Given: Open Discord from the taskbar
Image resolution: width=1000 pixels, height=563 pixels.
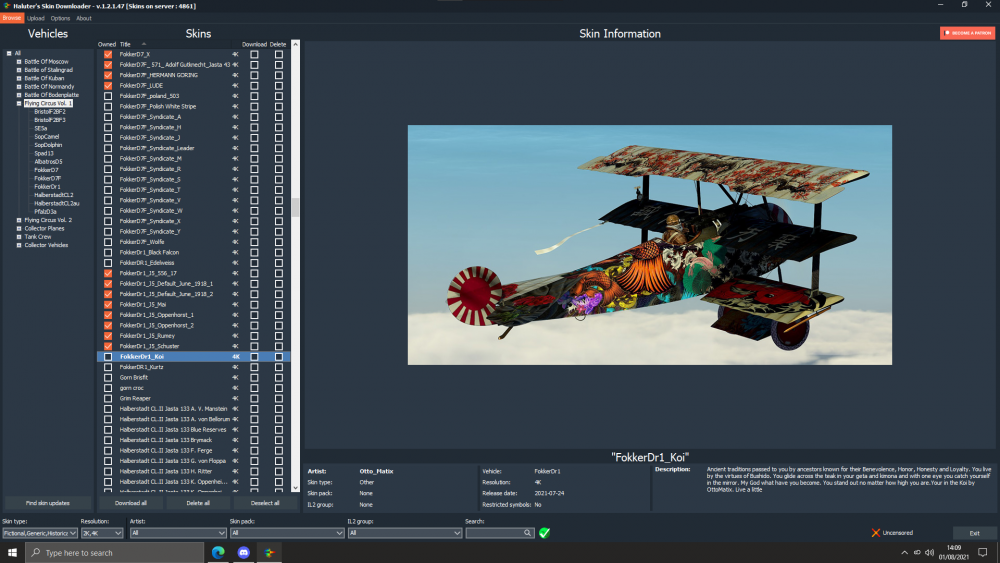Looking at the screenshot, I should (243, 553).
